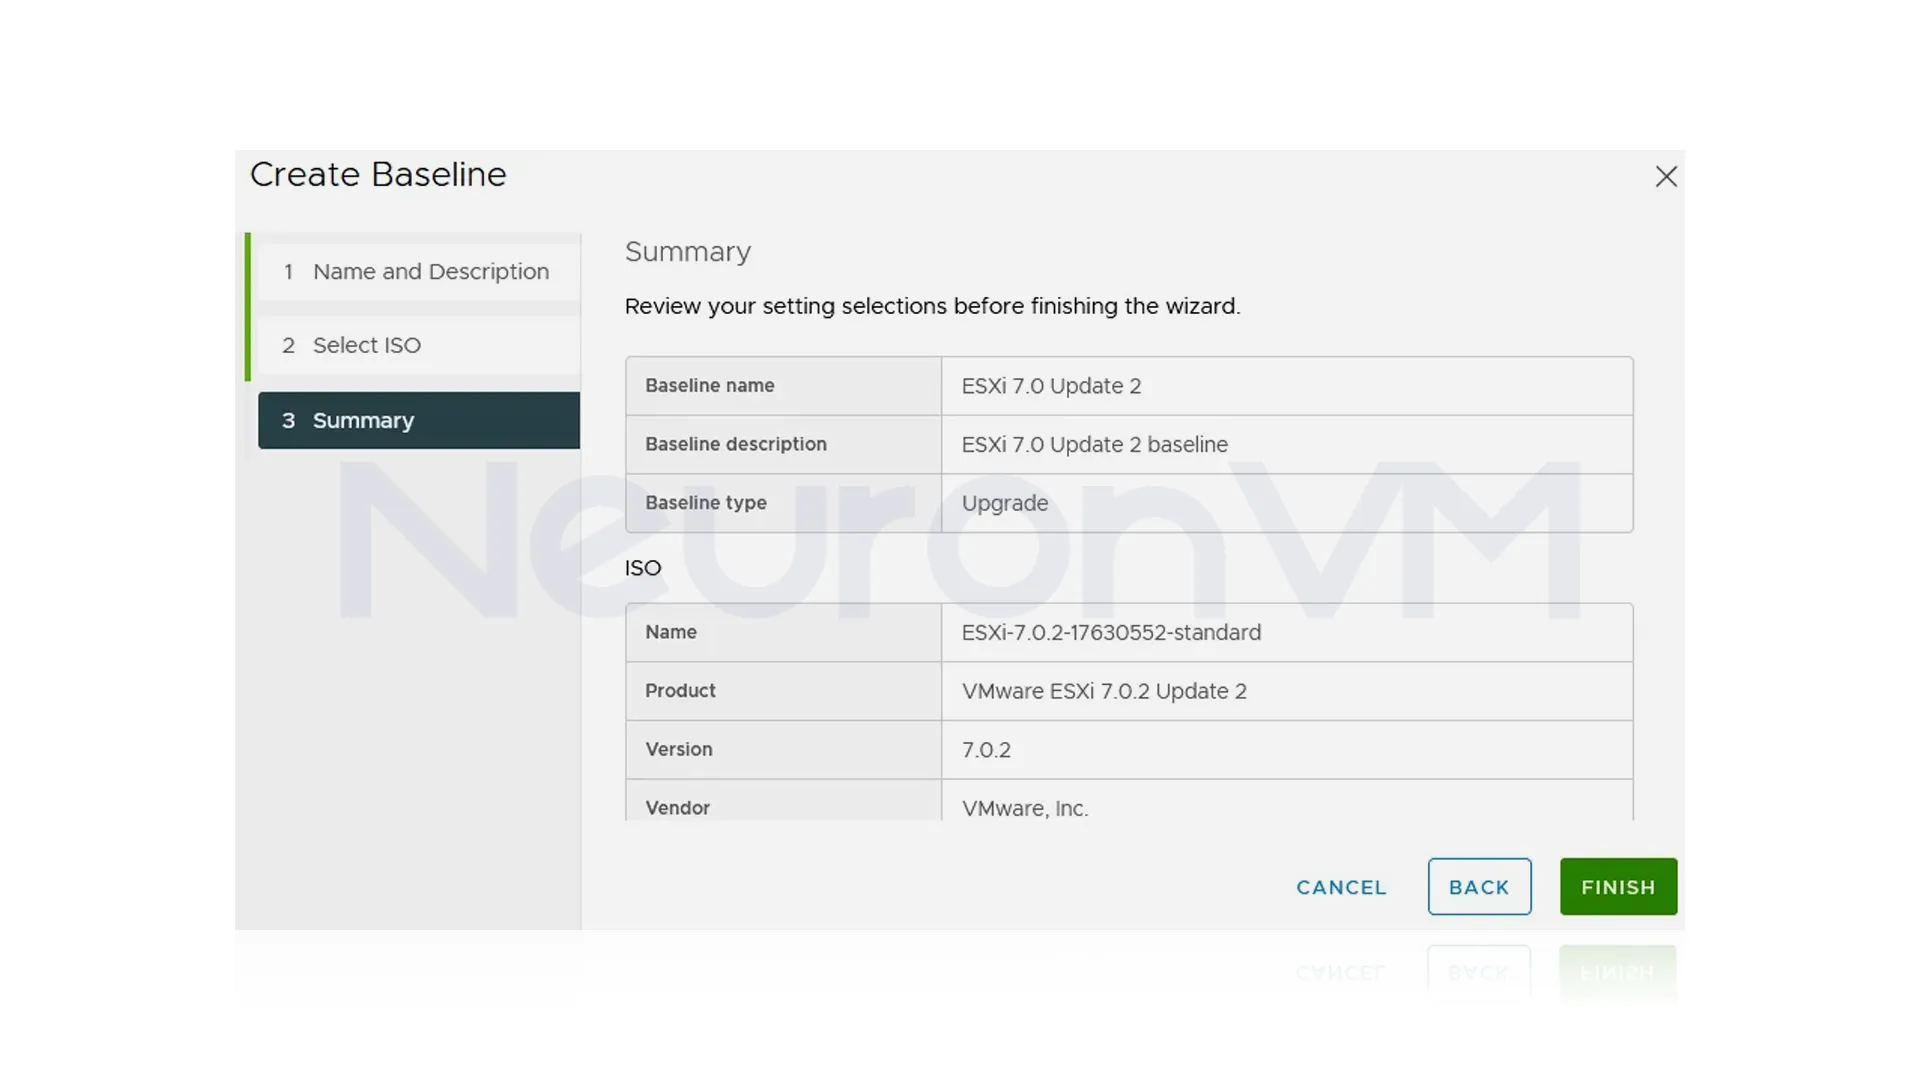Click product value 'VMware ESXi 7.0.2 Update 2'
Viewport: 1920px width, 1080px height.
click(x=1104, y=691)
